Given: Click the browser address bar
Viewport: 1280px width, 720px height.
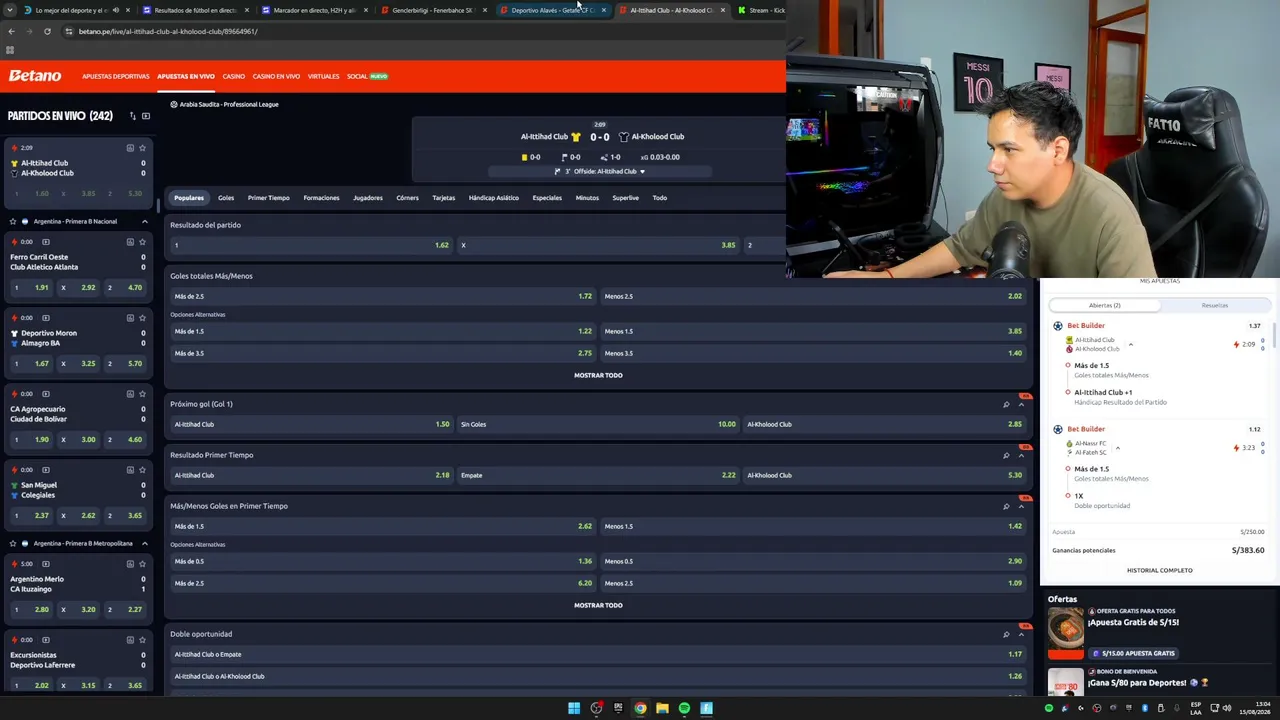Looking at the screenshot, I should point(420,31).
